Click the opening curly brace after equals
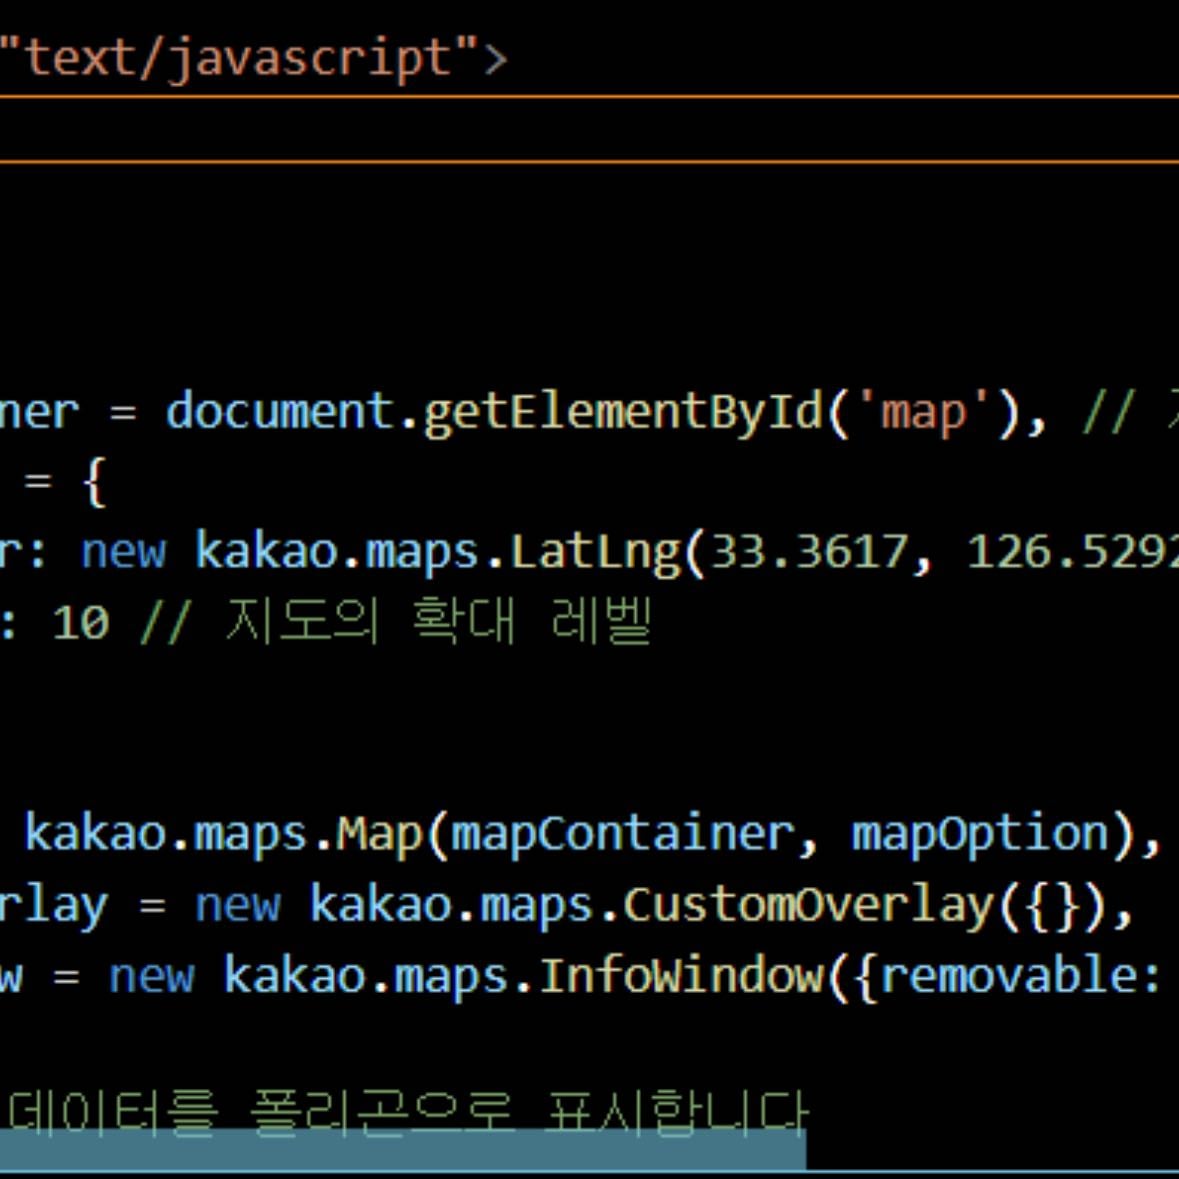1179x1179 pixels. [x=94, y=483]
